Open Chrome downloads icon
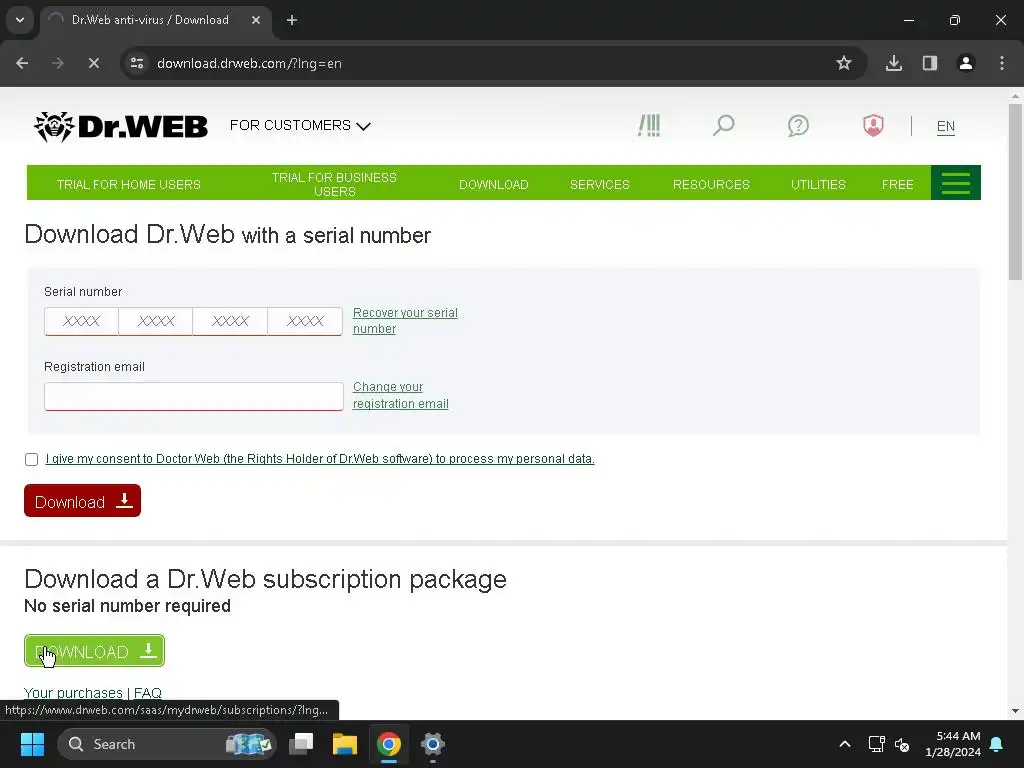 tap(894, 63)
